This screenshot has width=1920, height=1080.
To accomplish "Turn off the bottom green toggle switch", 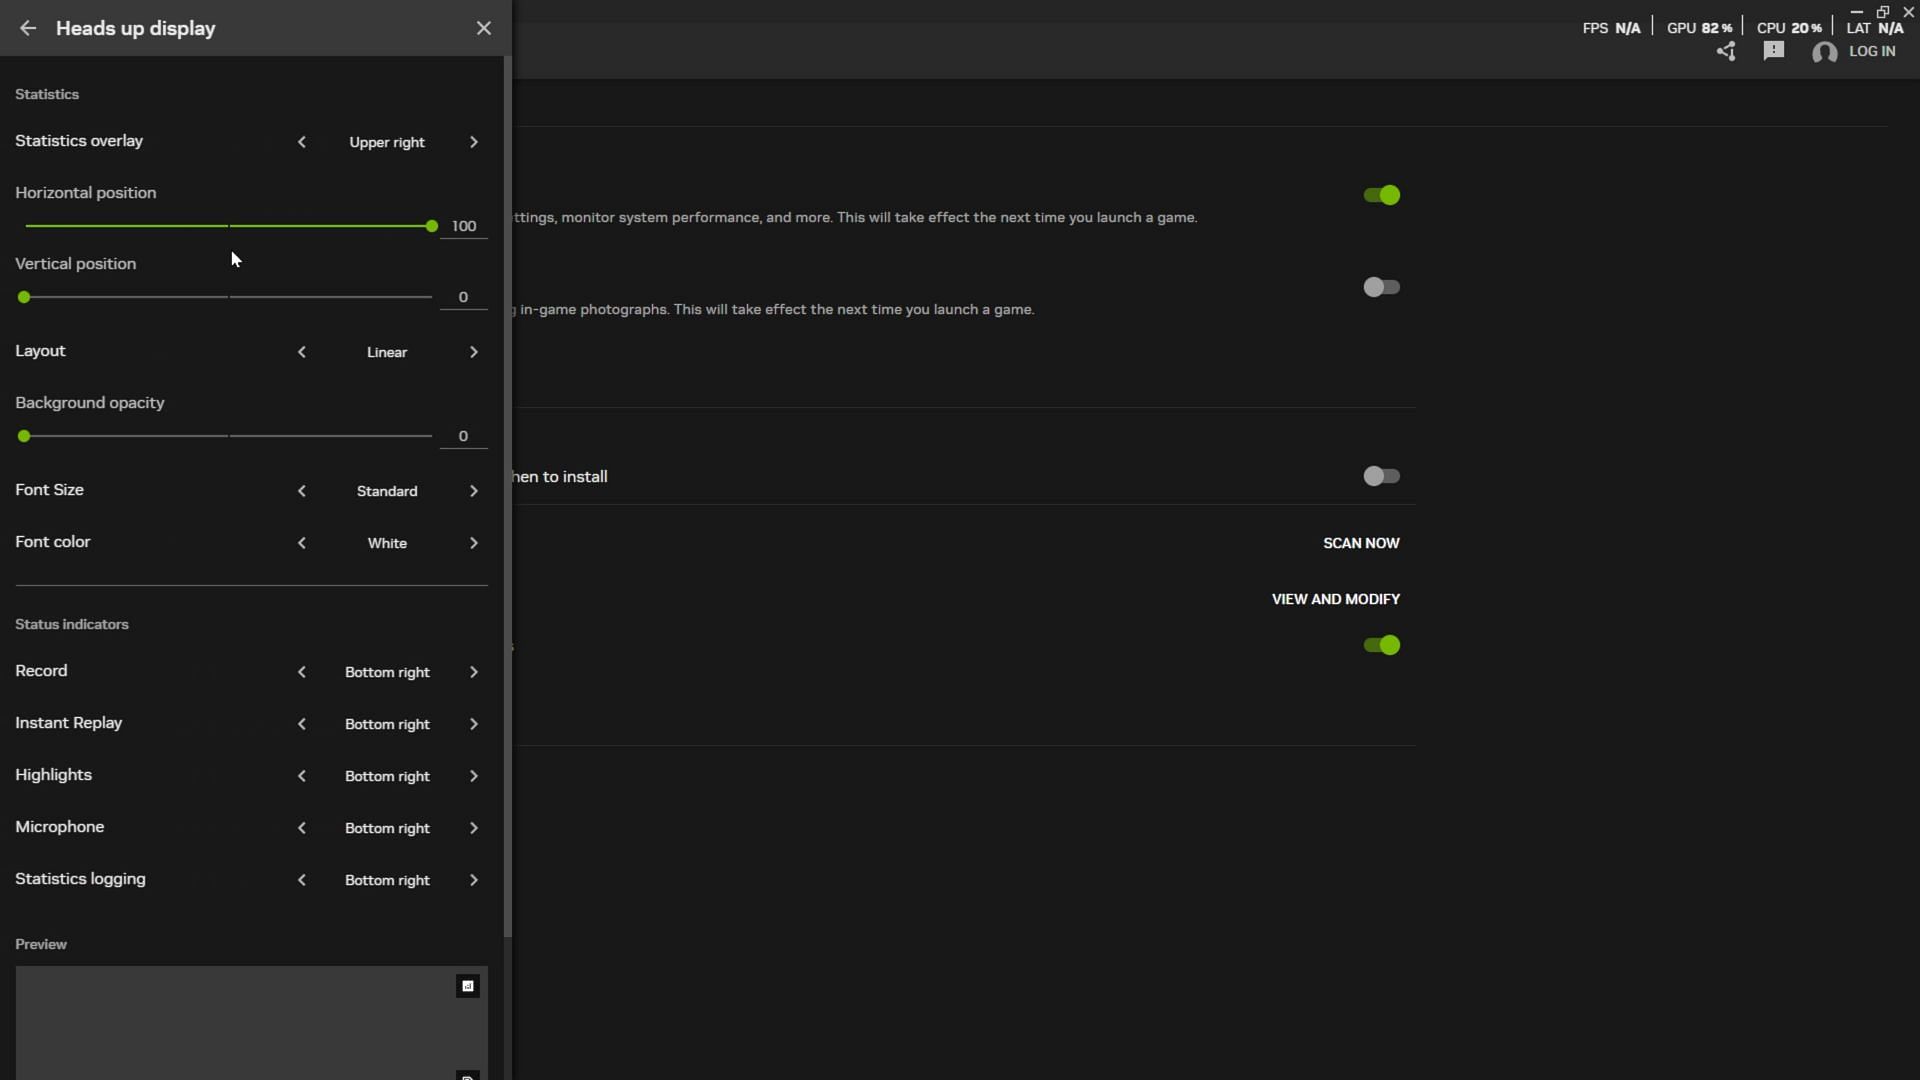I will [1381, 645].
